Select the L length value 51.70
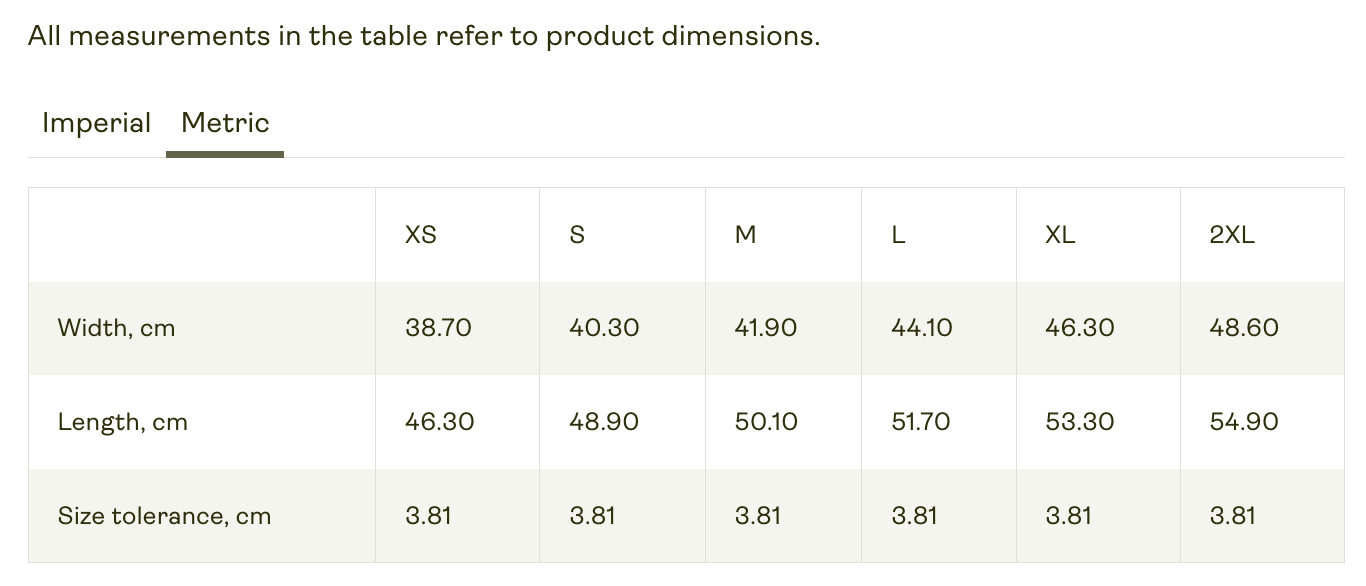1366x586 pixels. coord(921,422)
